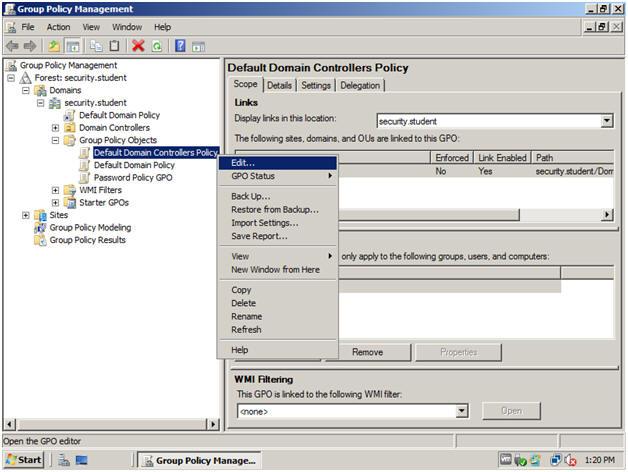Click the Group Policy Results icon
The image size is (628, 472).
coord(40,240)
